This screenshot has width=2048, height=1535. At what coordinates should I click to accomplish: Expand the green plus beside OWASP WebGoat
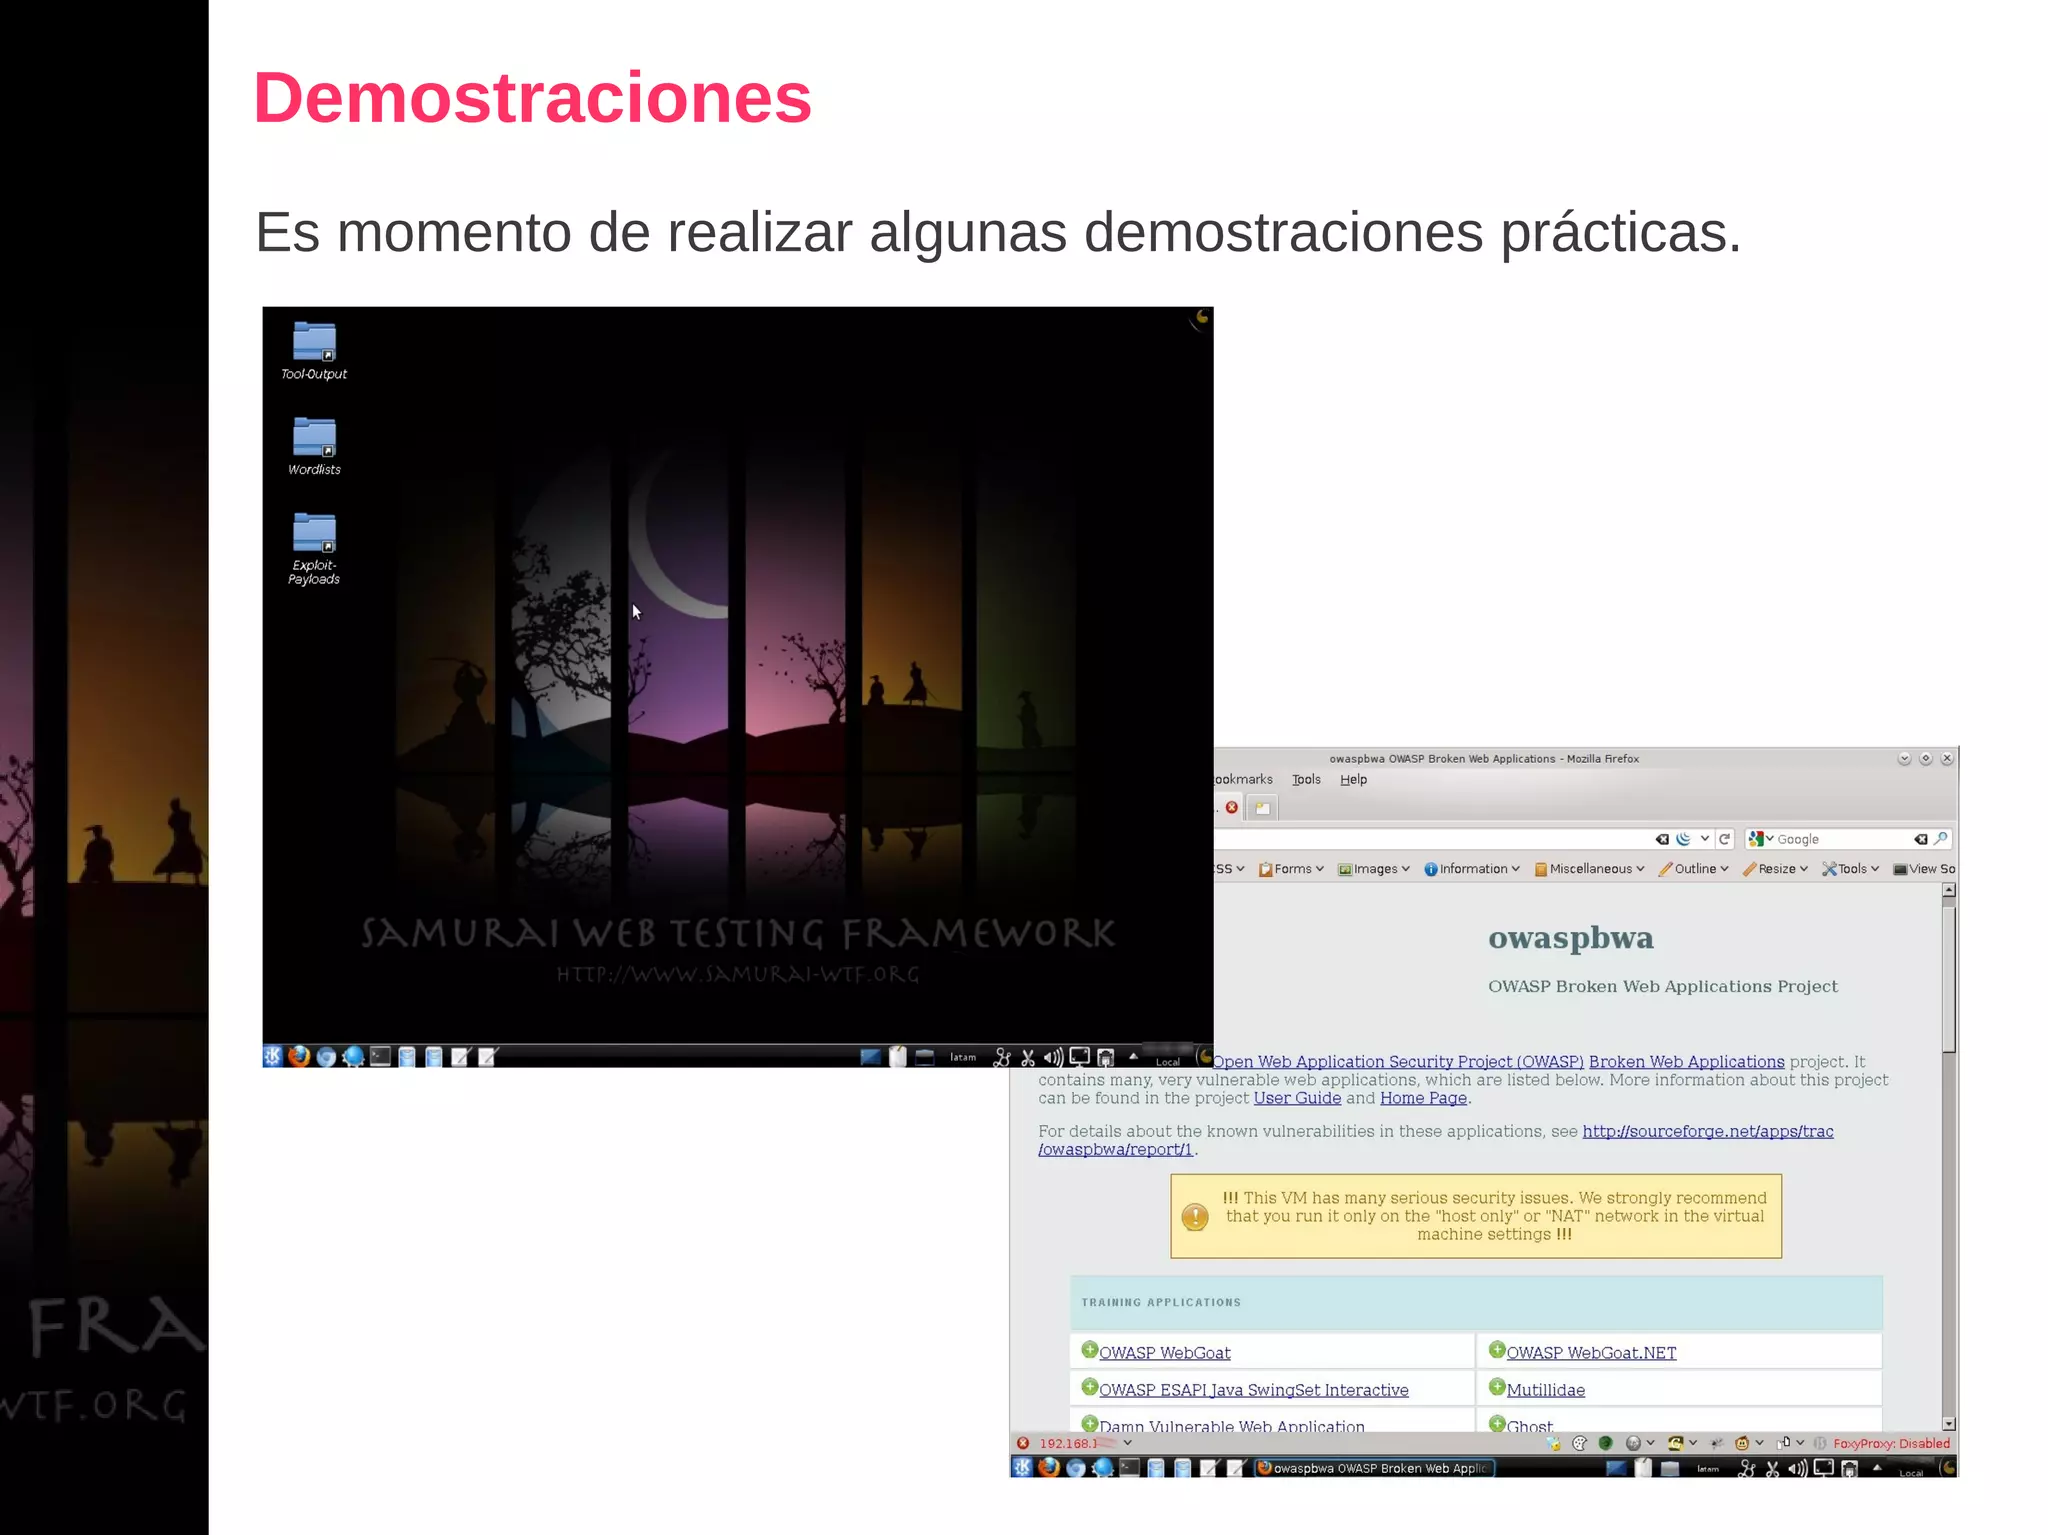coord(1090,1350)
